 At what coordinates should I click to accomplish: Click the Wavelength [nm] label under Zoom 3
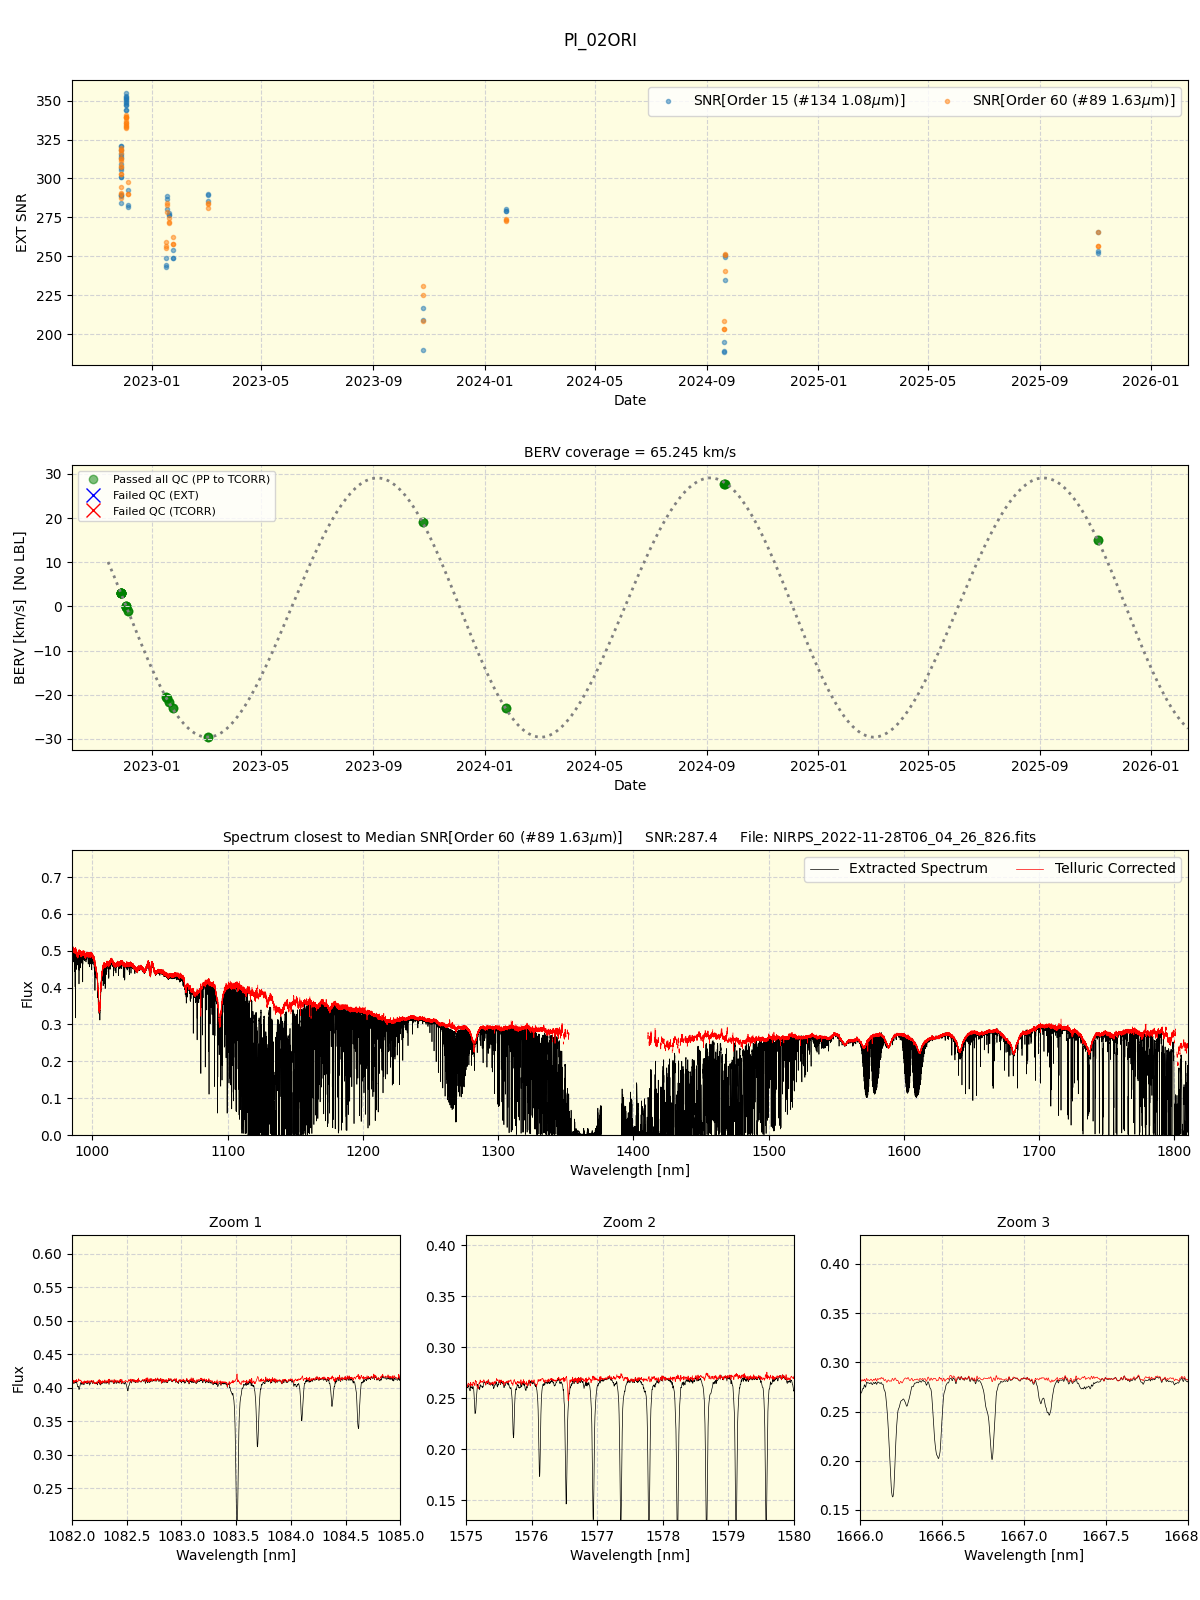pos(1024,1555)
